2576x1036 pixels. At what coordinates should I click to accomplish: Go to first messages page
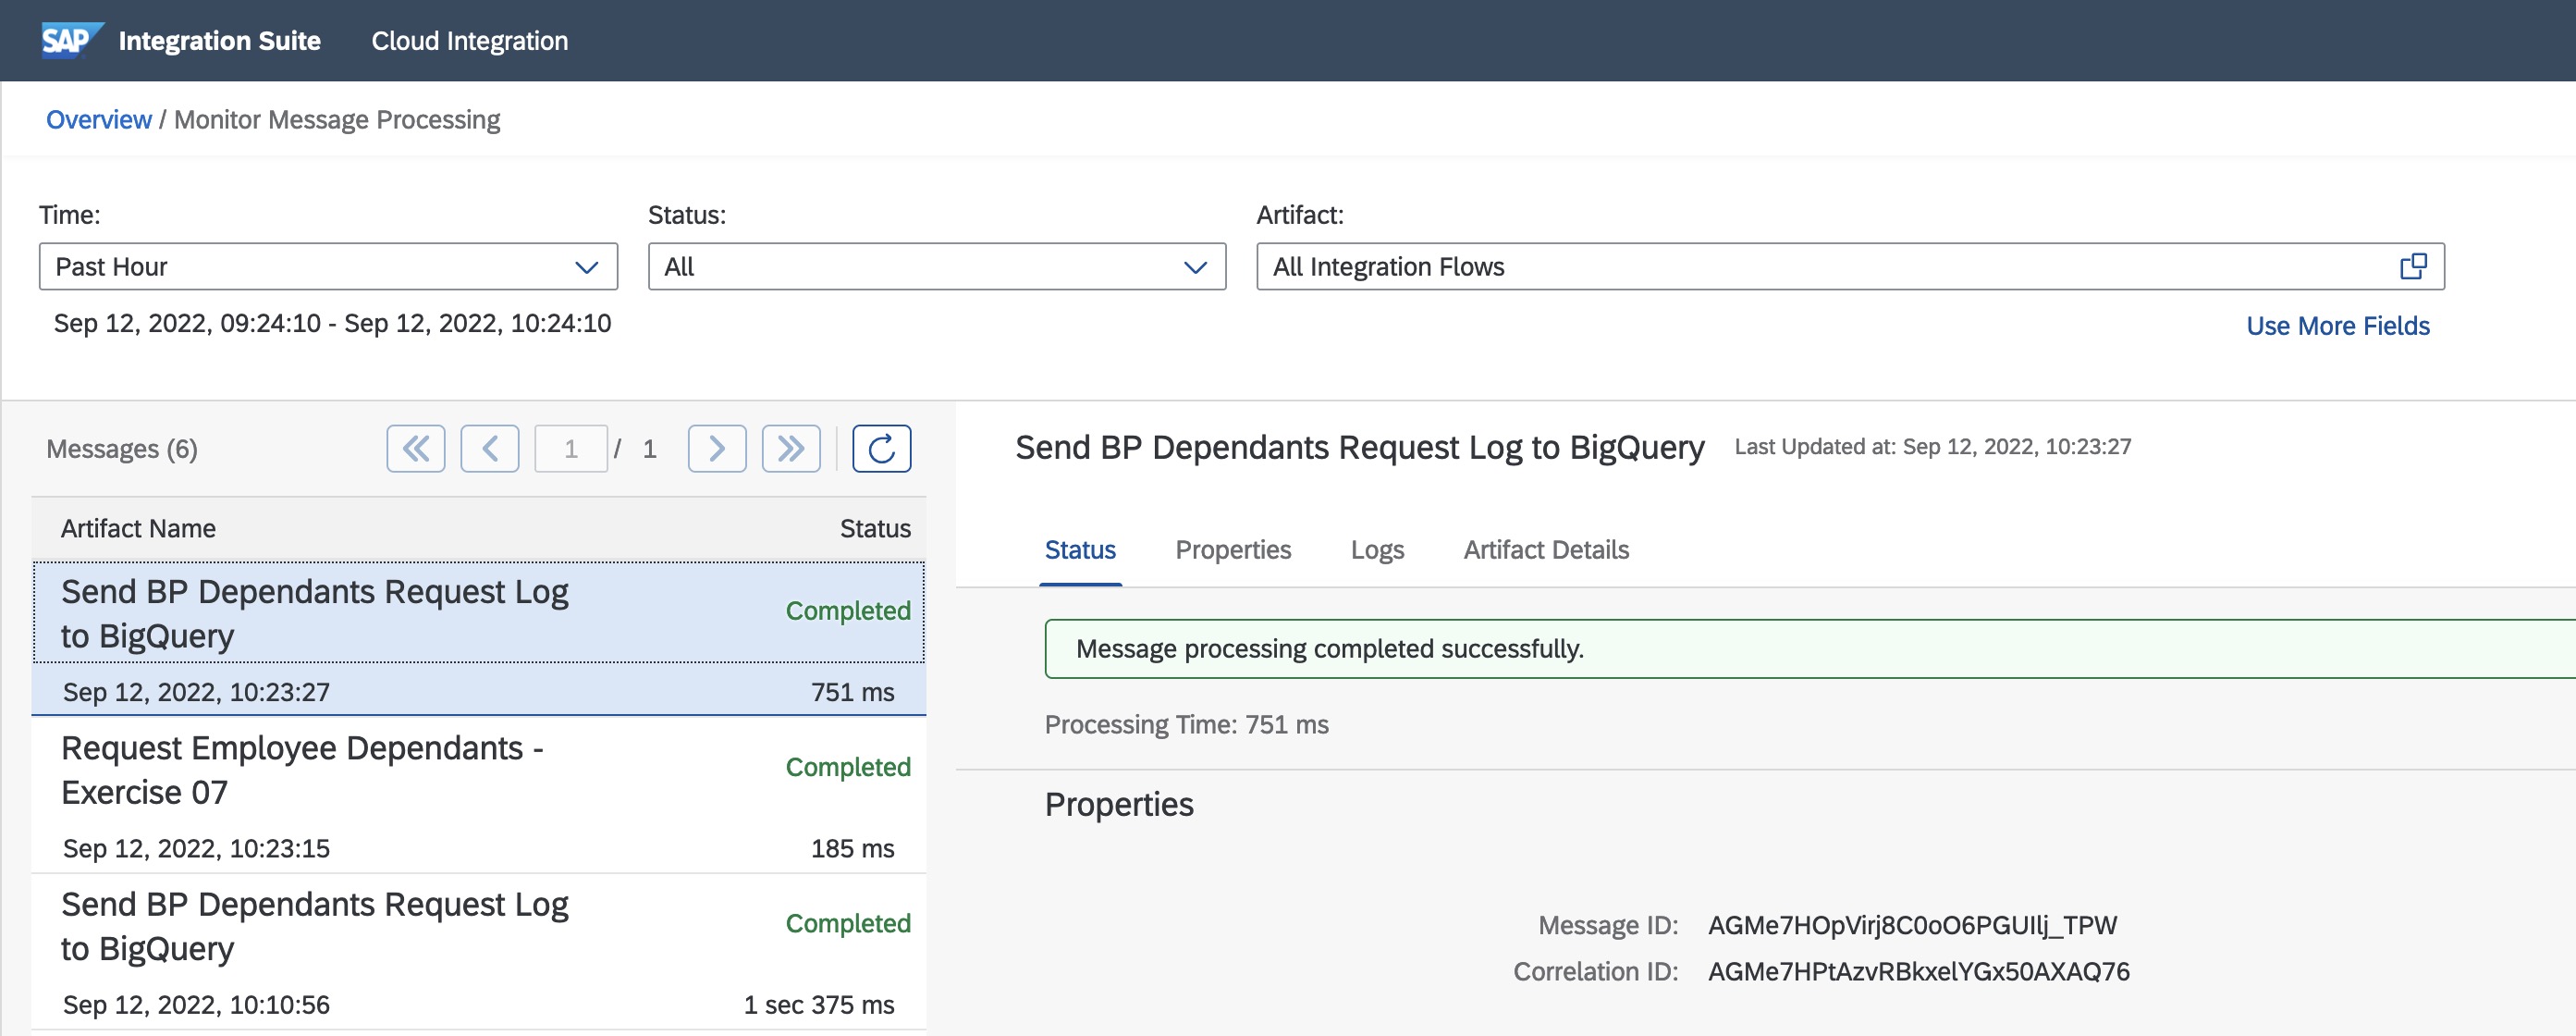pyautogui.click(x=416, y=449)
